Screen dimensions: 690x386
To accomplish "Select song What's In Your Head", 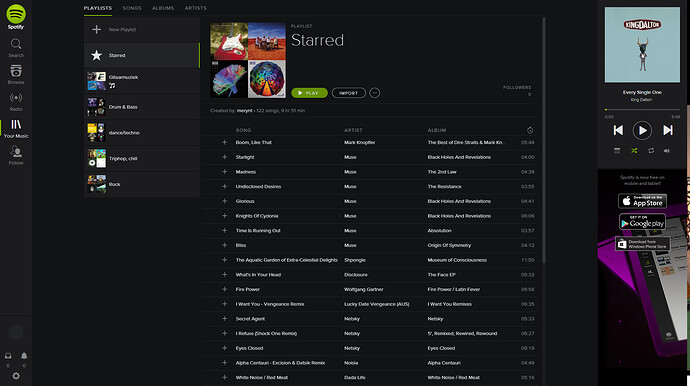I will (258, 275).
